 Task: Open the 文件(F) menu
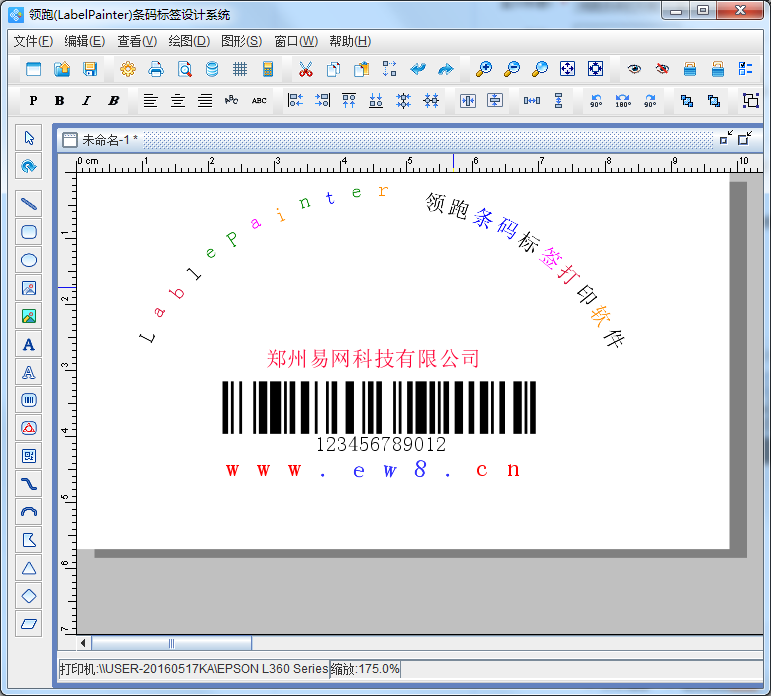pyautogui.click(x=33, y=41)
